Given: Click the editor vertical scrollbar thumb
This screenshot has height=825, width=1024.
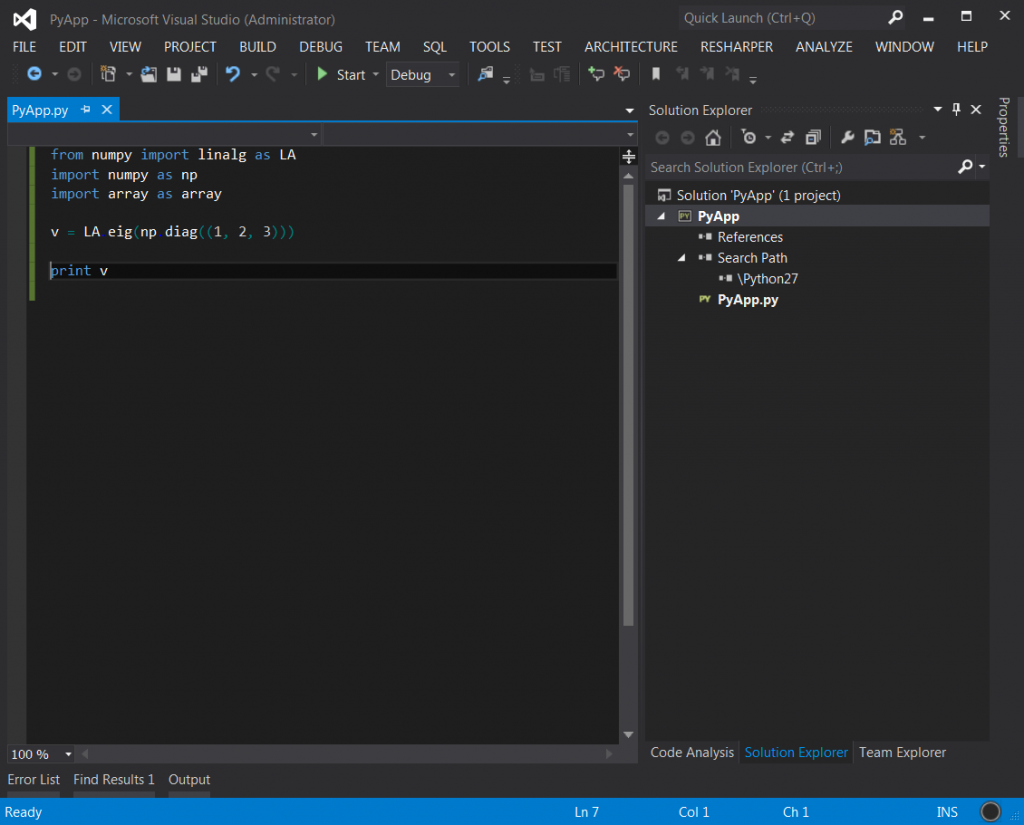Looking at the screenshot, I should click(628, 405).
